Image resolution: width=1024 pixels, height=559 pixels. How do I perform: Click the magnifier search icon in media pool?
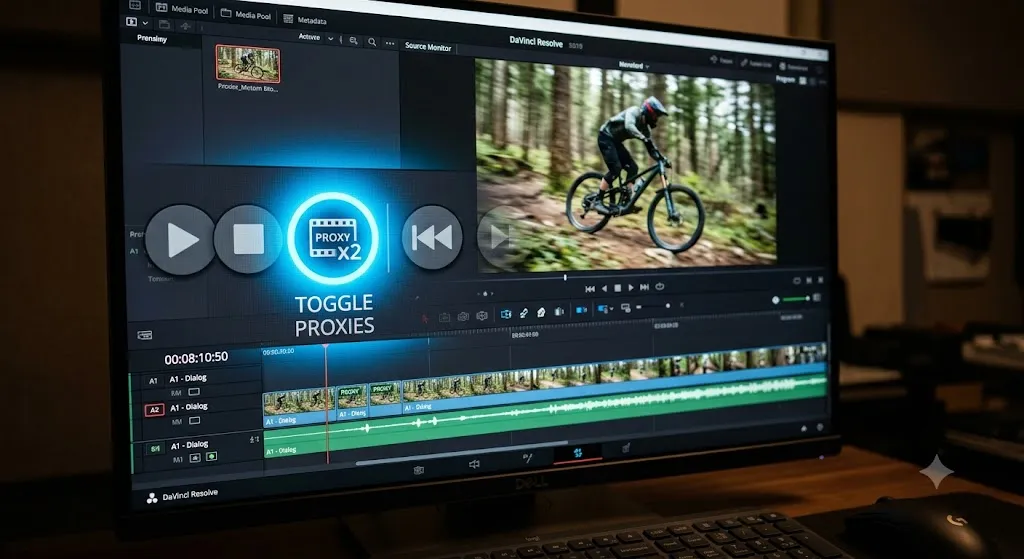[x=372, y=42]
